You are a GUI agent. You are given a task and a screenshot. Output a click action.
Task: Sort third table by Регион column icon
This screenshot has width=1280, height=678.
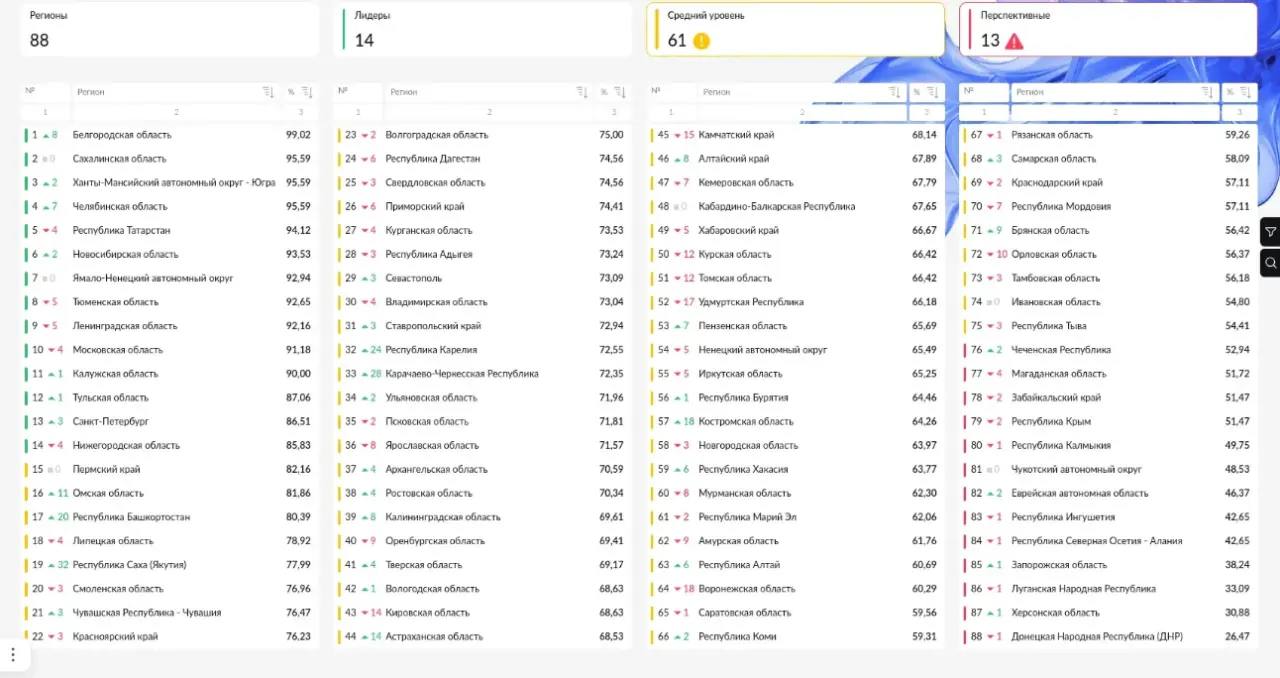click(895, 92)
